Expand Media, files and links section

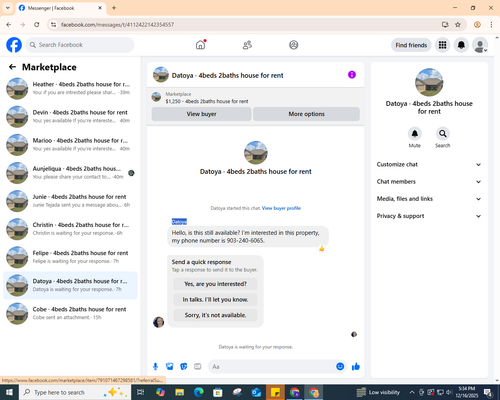pyautogui.click(x=429, y=199)
